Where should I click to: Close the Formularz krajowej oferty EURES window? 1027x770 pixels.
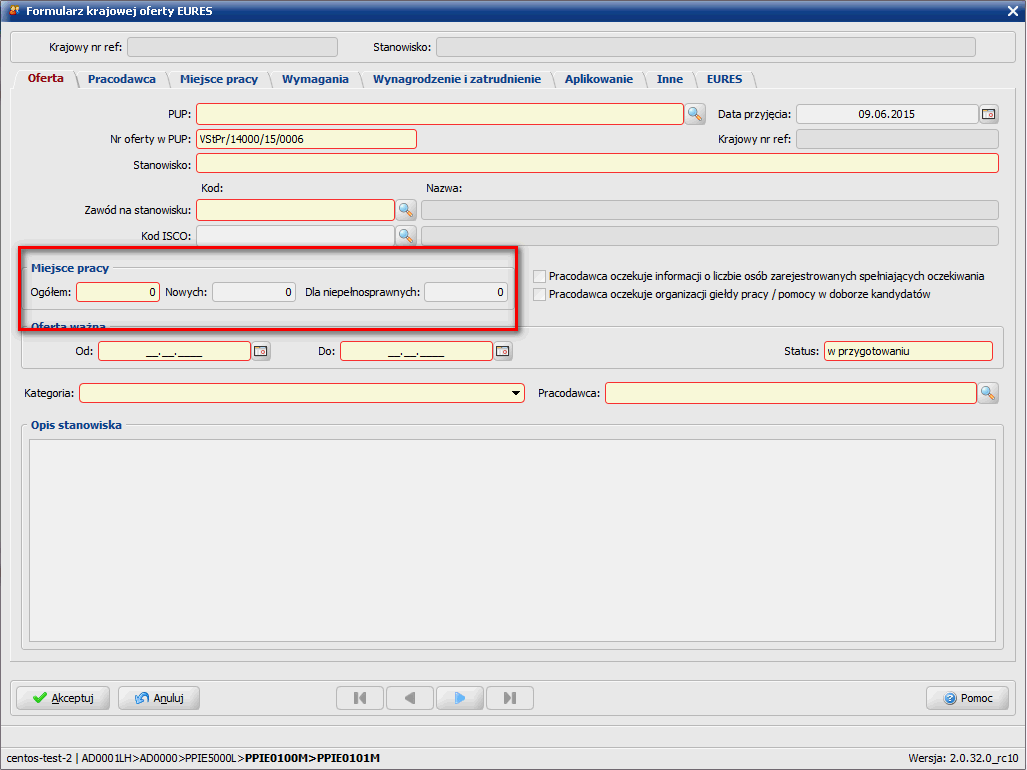pos(1013,11)
